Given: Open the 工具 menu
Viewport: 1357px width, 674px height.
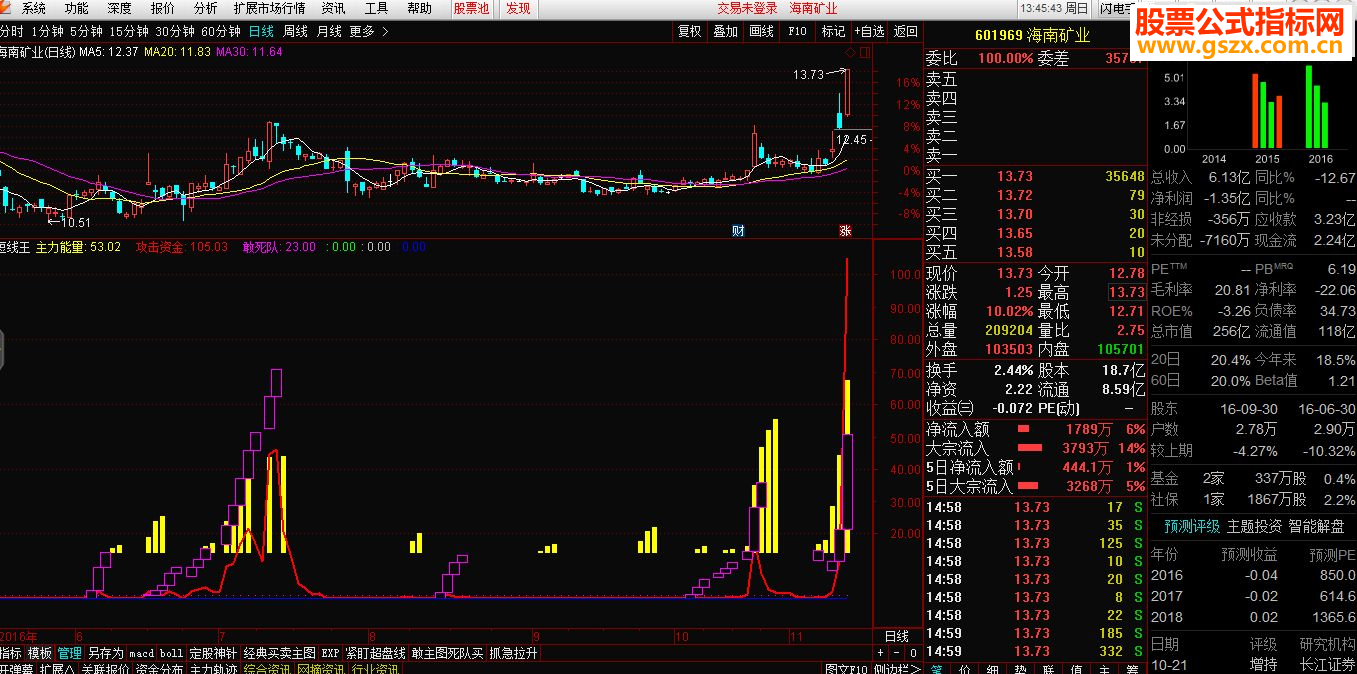Looking at the screenshot, I should (x=376, y=8).
